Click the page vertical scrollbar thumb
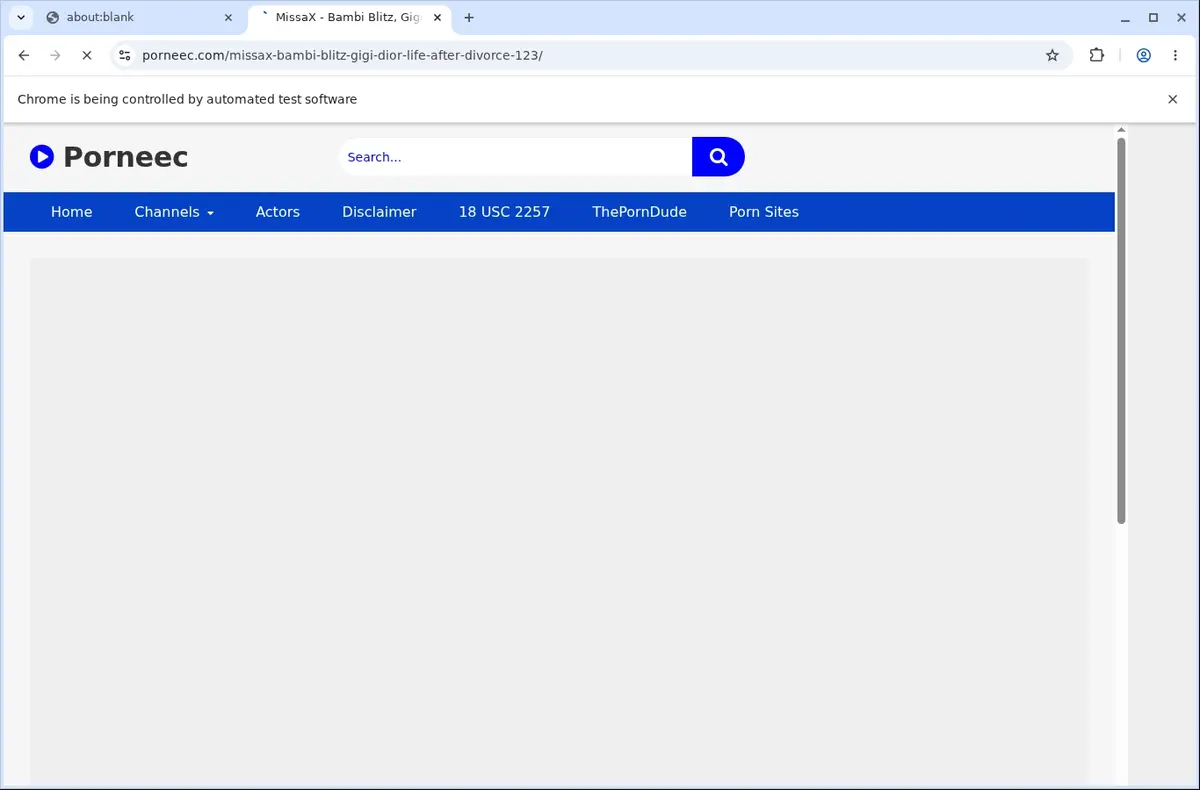This screenshot has height=790, width=1200. pos(1121,330)
